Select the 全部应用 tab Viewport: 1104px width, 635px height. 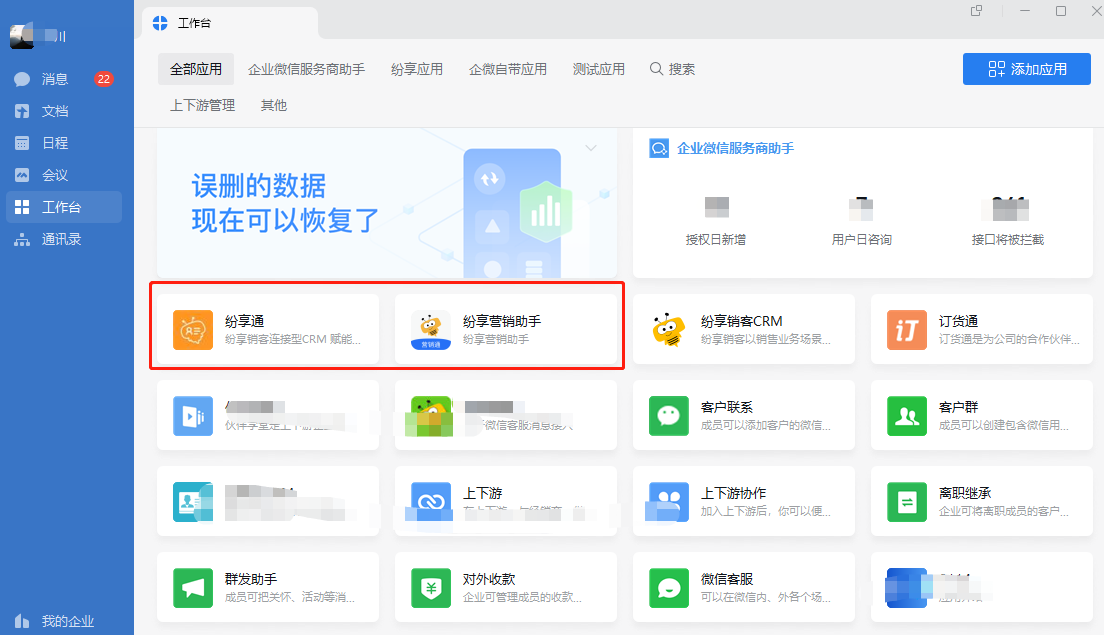(196, 69)
